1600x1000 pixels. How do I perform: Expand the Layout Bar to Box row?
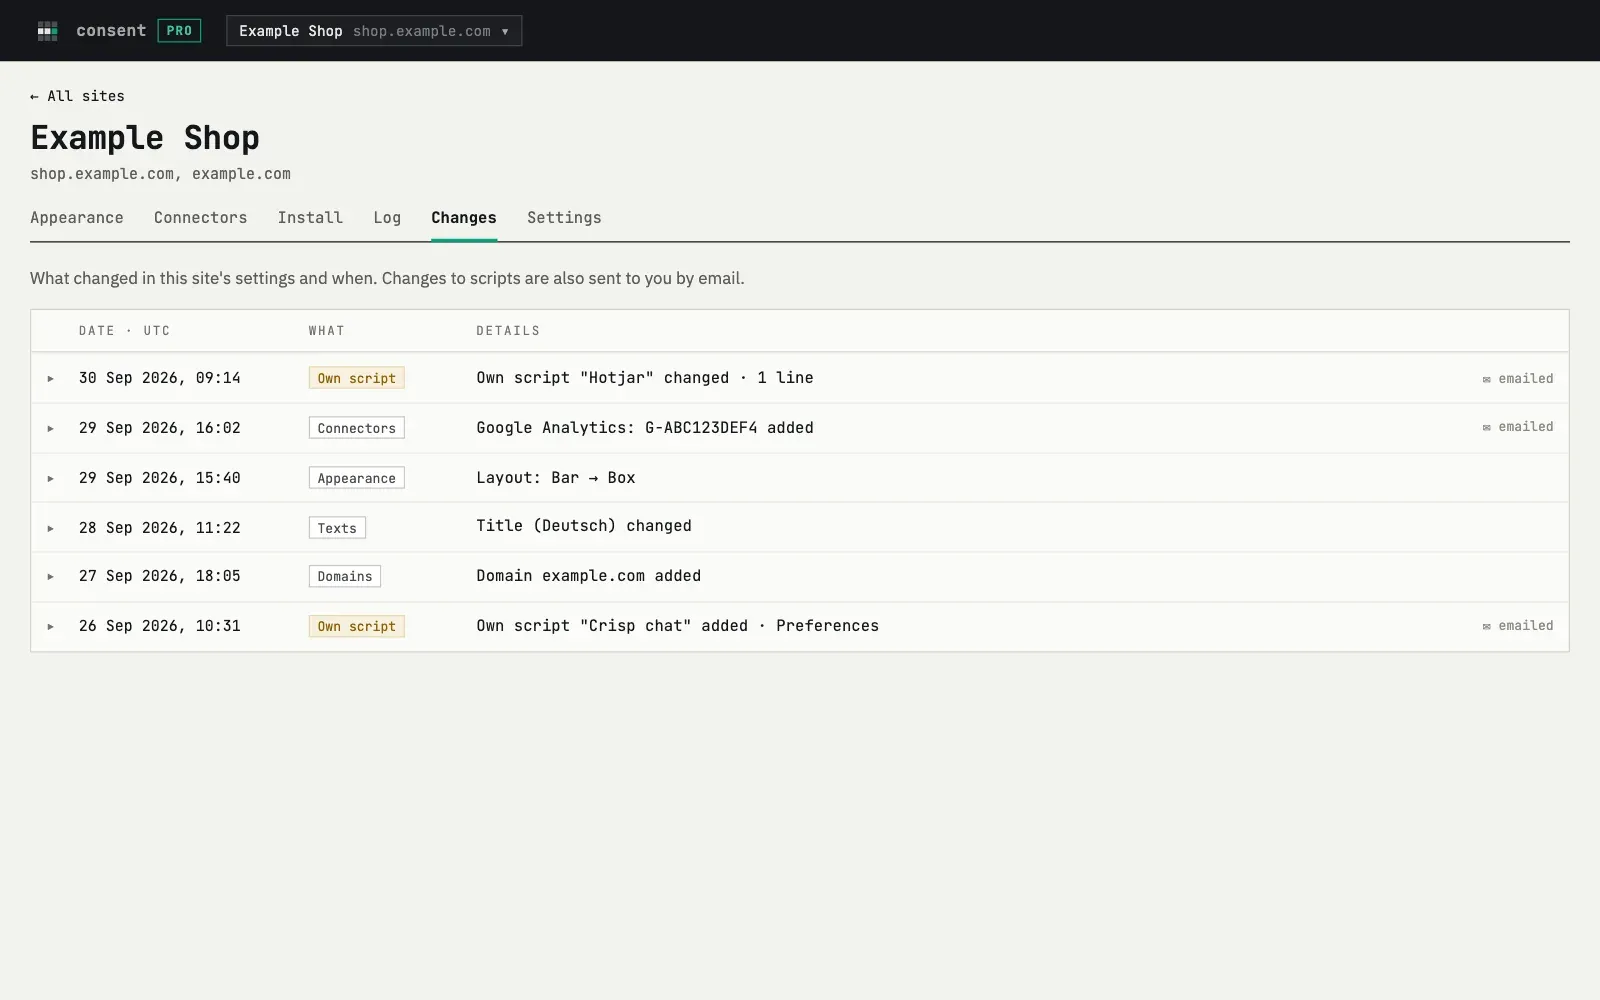[51, 478]
